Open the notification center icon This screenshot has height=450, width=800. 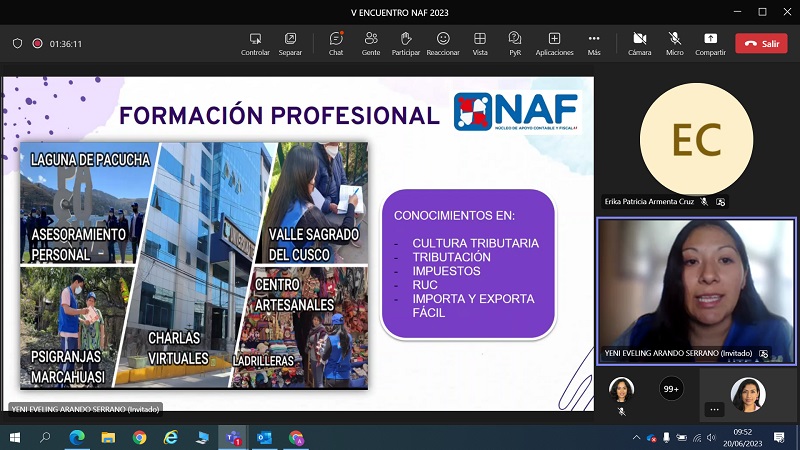(x=779, y=437)
